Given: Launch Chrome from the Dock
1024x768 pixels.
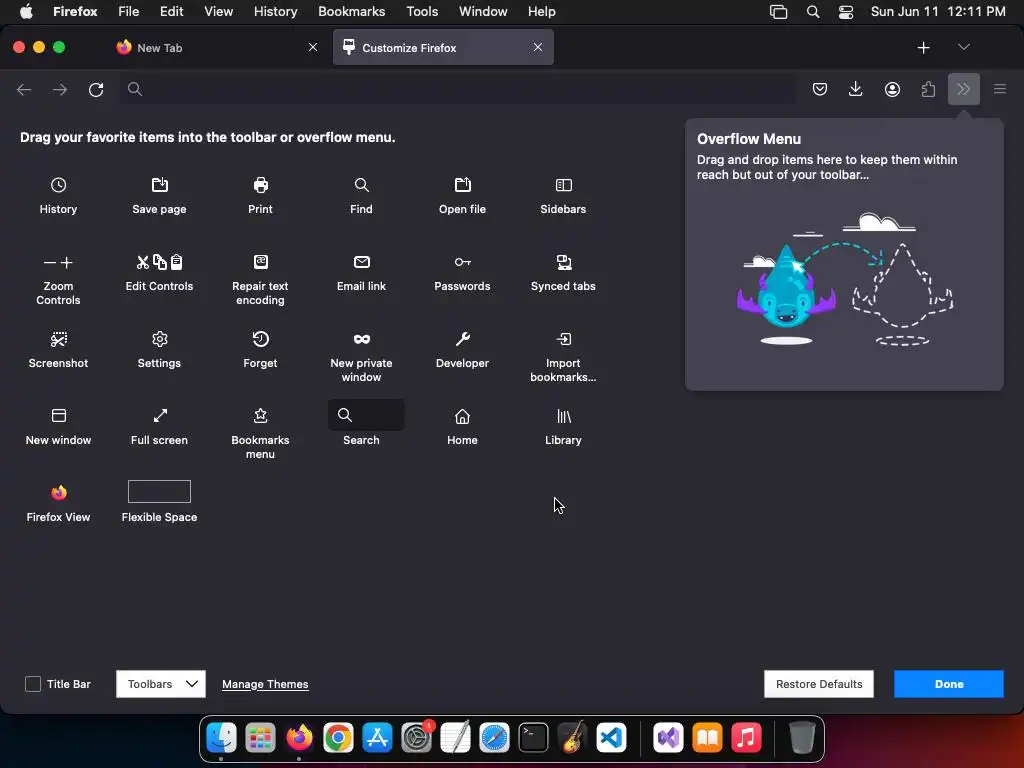Looking at the screenshot, I should [x=338, y=738].
